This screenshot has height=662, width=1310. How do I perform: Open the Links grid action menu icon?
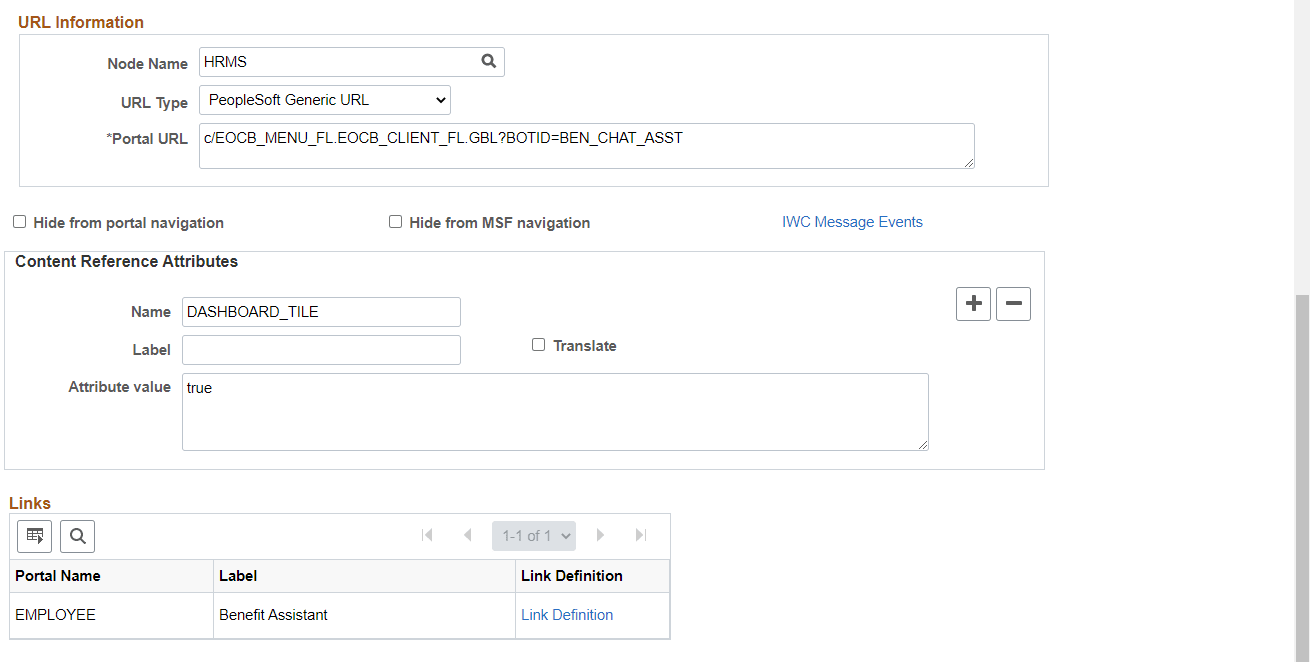(34, 535)
